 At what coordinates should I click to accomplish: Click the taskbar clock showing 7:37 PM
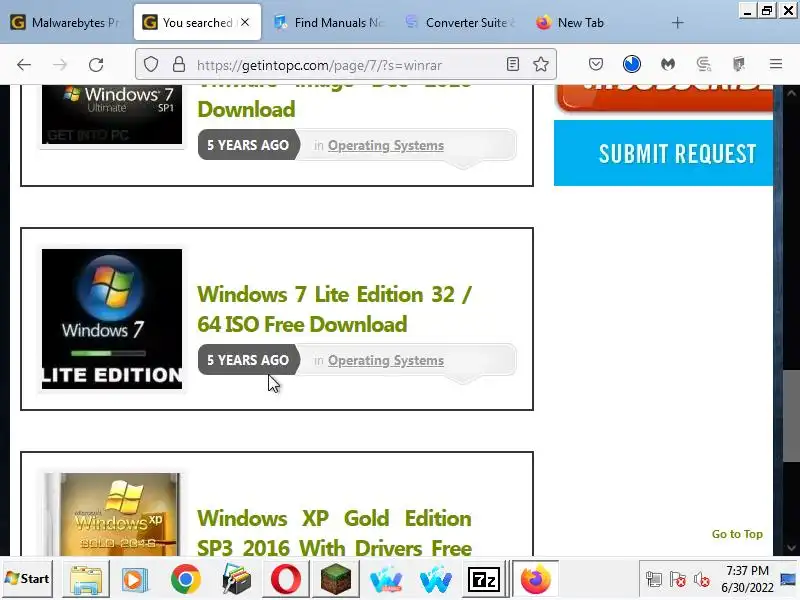747,579
